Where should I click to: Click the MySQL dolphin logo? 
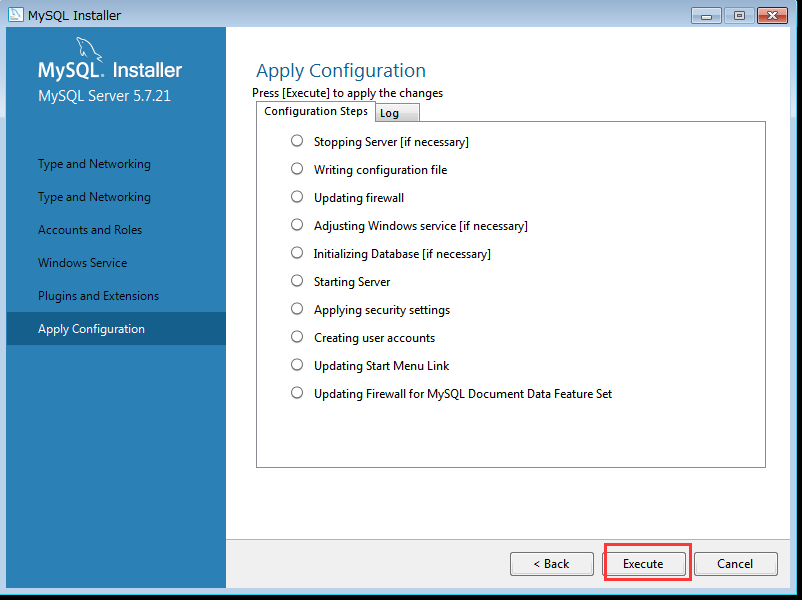click(89, 49)
